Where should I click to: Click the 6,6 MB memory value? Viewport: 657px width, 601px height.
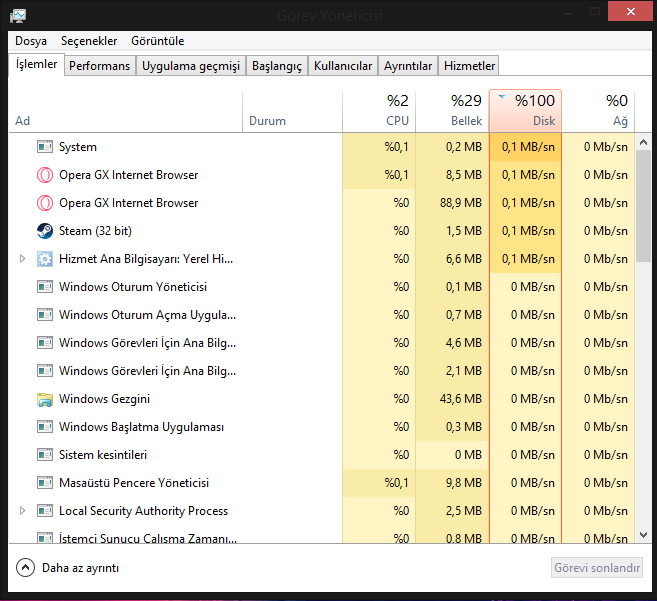coord(464,259)
